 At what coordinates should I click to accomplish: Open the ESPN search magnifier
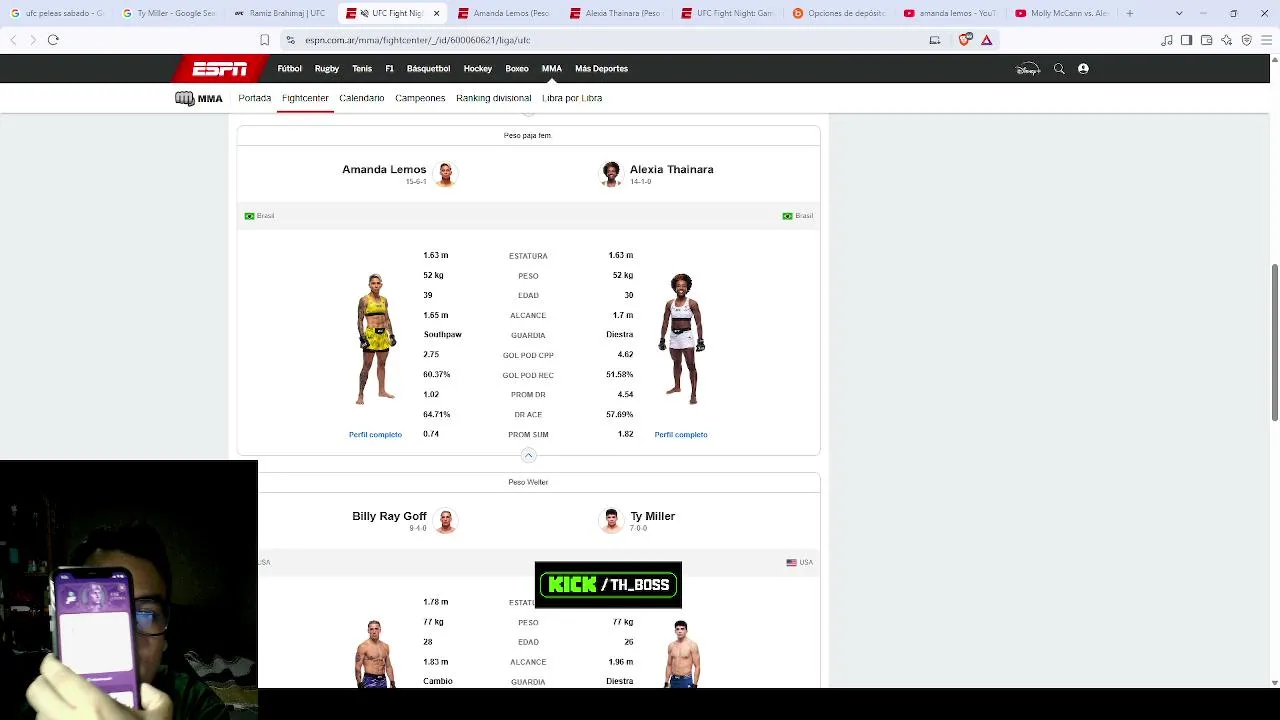1059,69
